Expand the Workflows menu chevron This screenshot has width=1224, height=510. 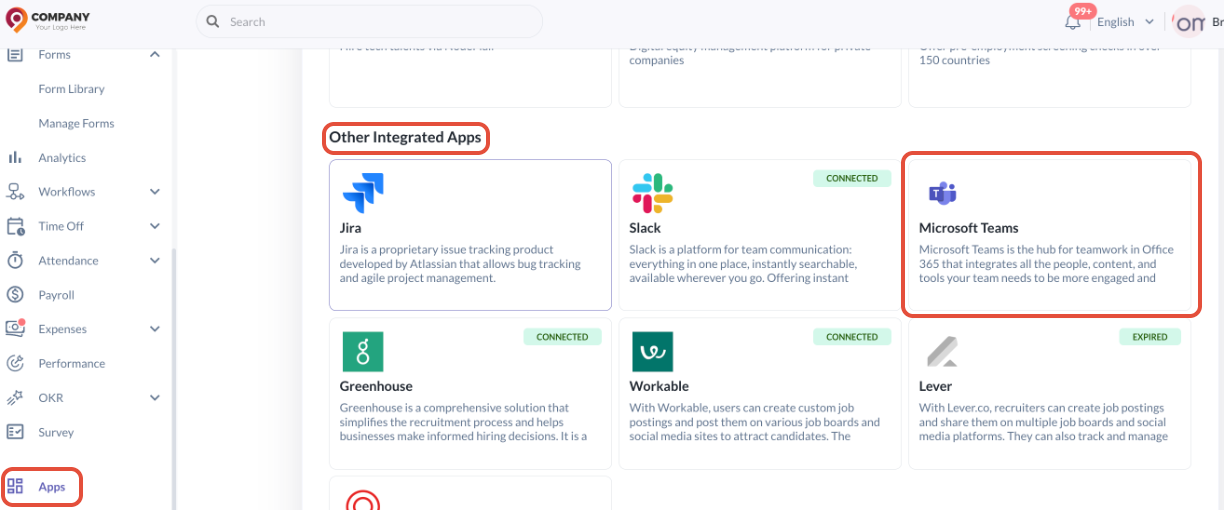(x=154, y=191)
